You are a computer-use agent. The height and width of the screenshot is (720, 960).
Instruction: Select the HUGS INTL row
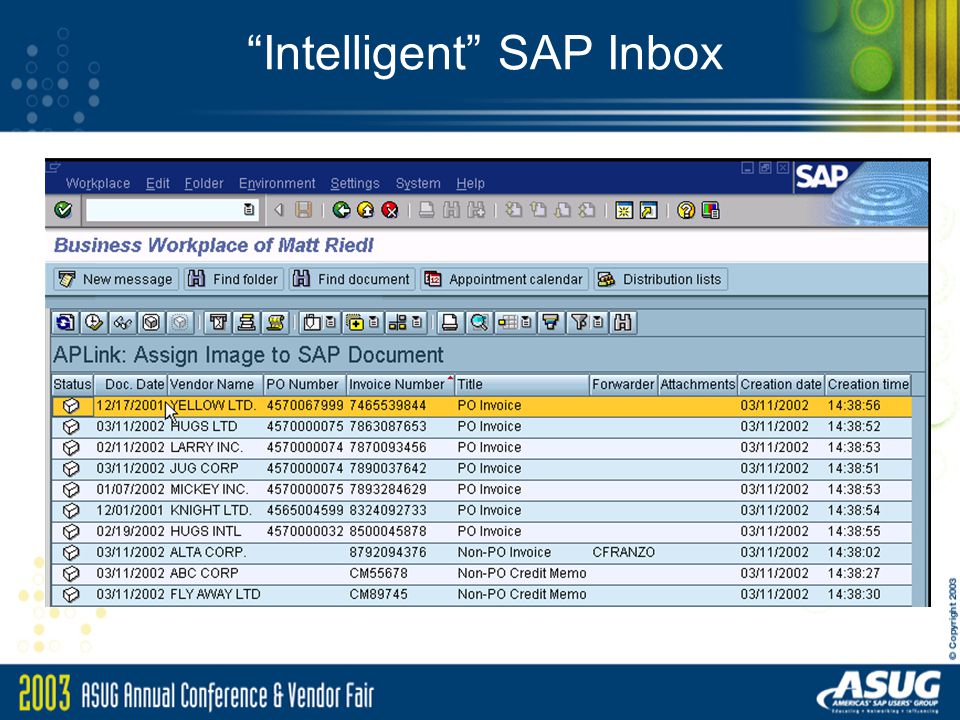pos(482,531)
